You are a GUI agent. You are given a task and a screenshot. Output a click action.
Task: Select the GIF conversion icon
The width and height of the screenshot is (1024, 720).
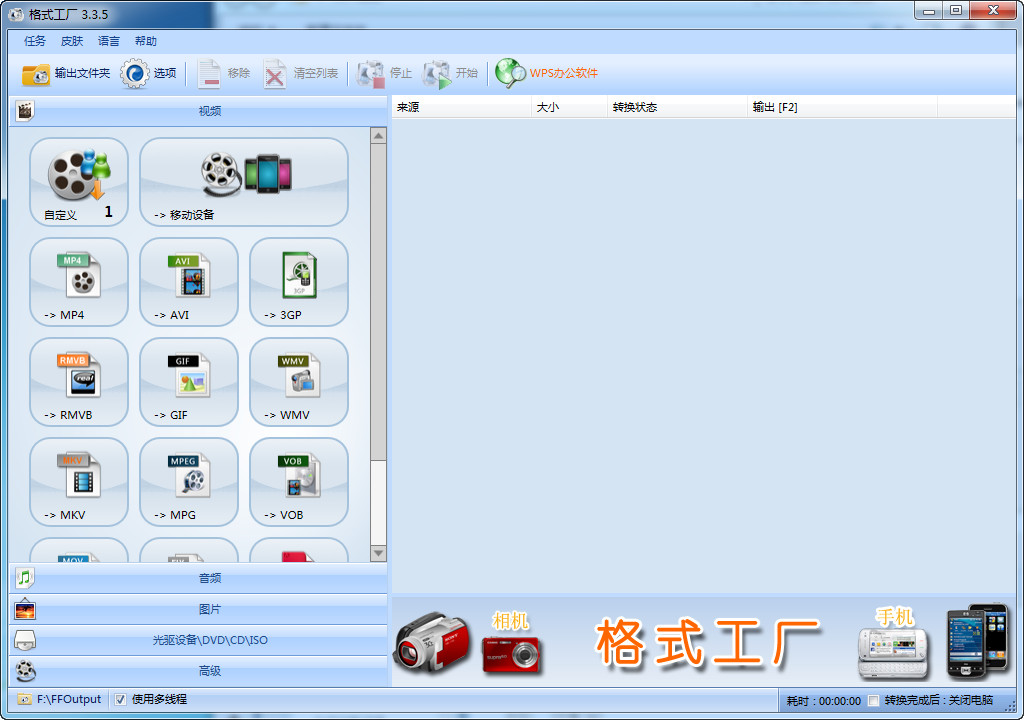[x=189, y=382]
